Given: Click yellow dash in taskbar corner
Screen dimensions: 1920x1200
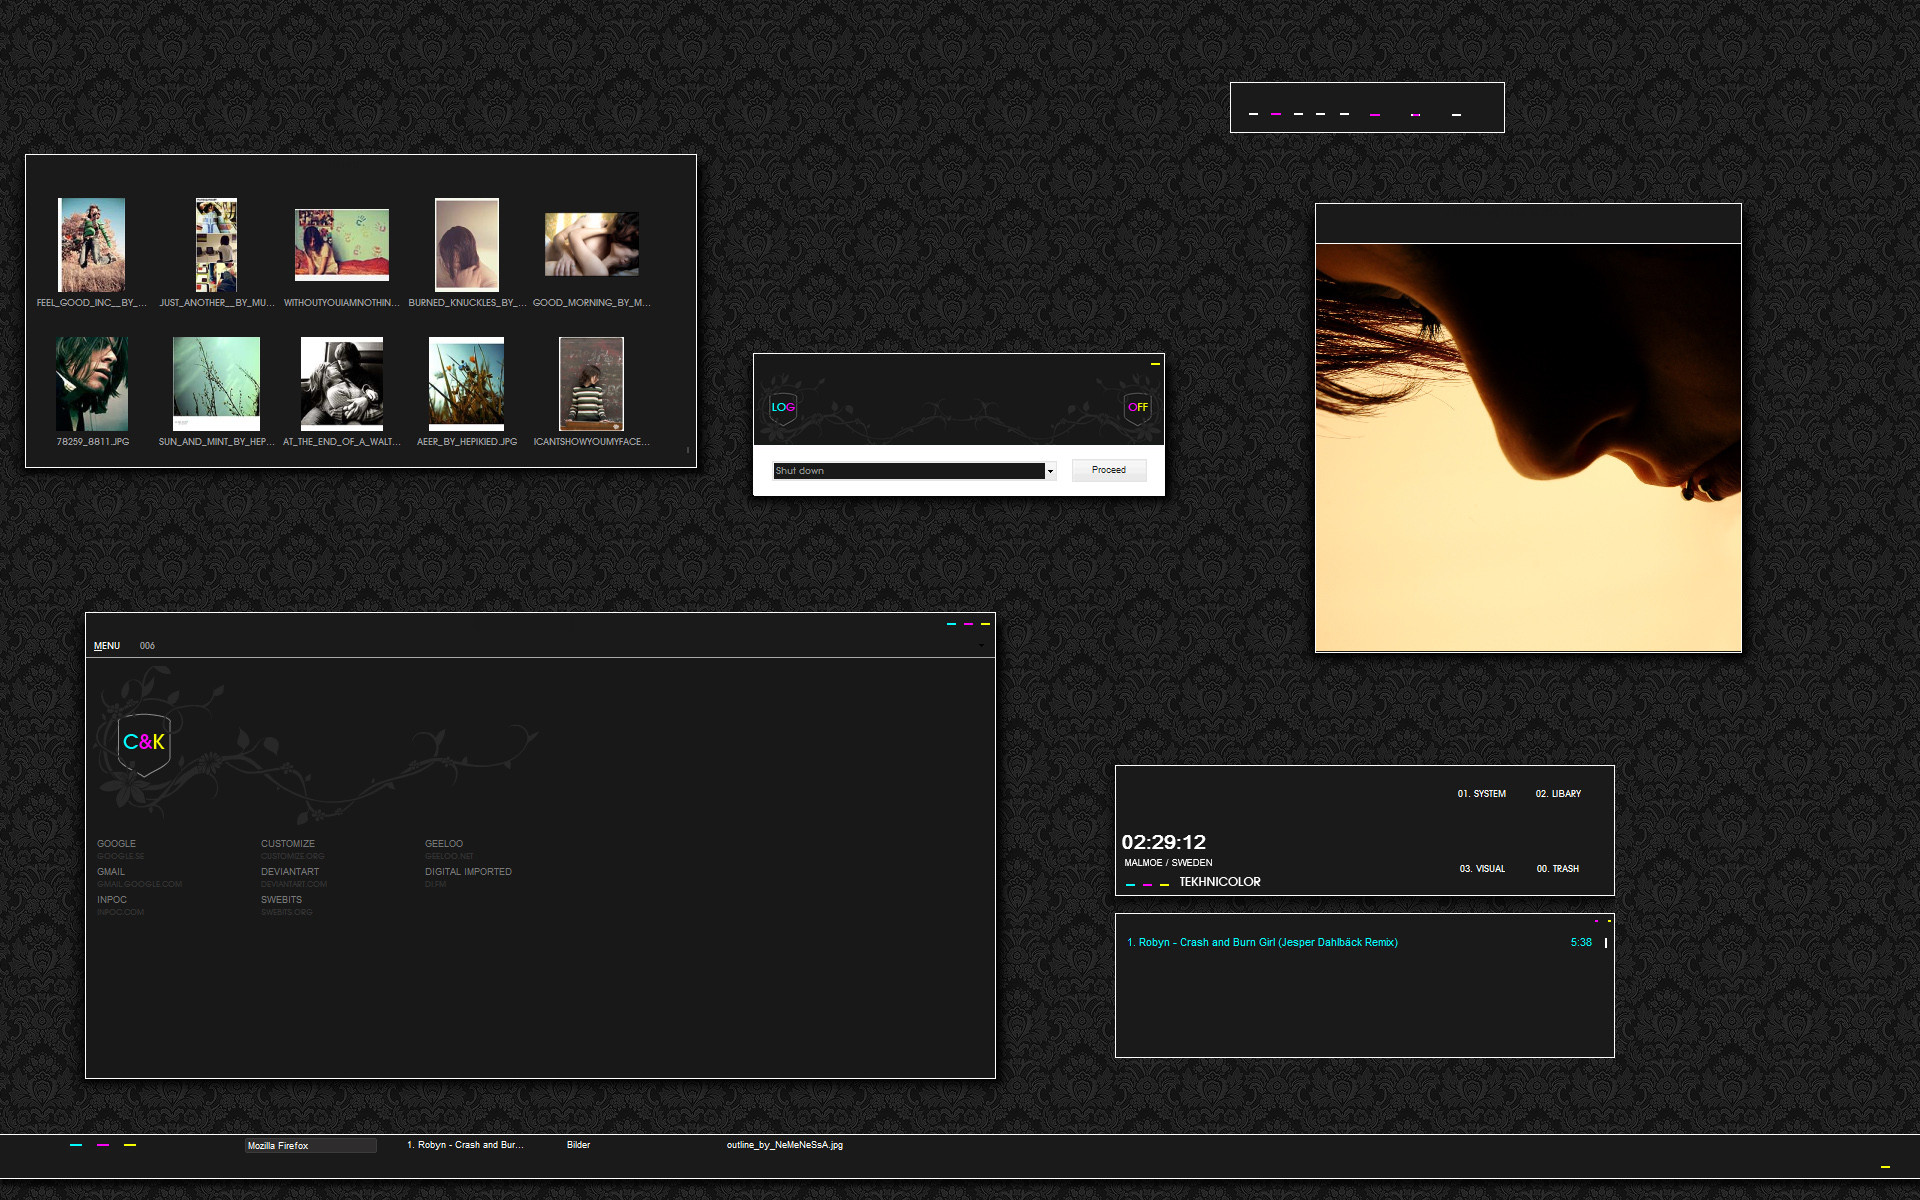Looking at the screenshot, I should [1885, 1167].
